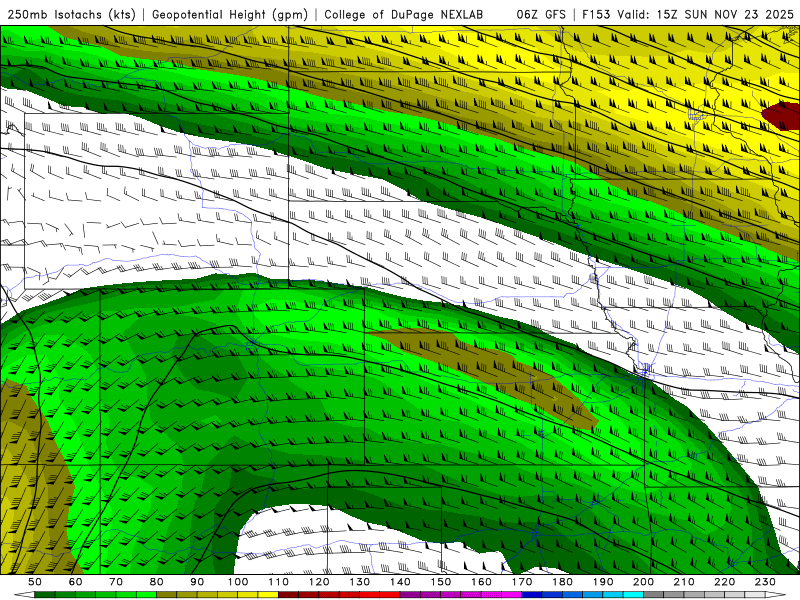Click the 200 label on the color scale
This screenshot has height=600, width=800.
coord(643,582)
